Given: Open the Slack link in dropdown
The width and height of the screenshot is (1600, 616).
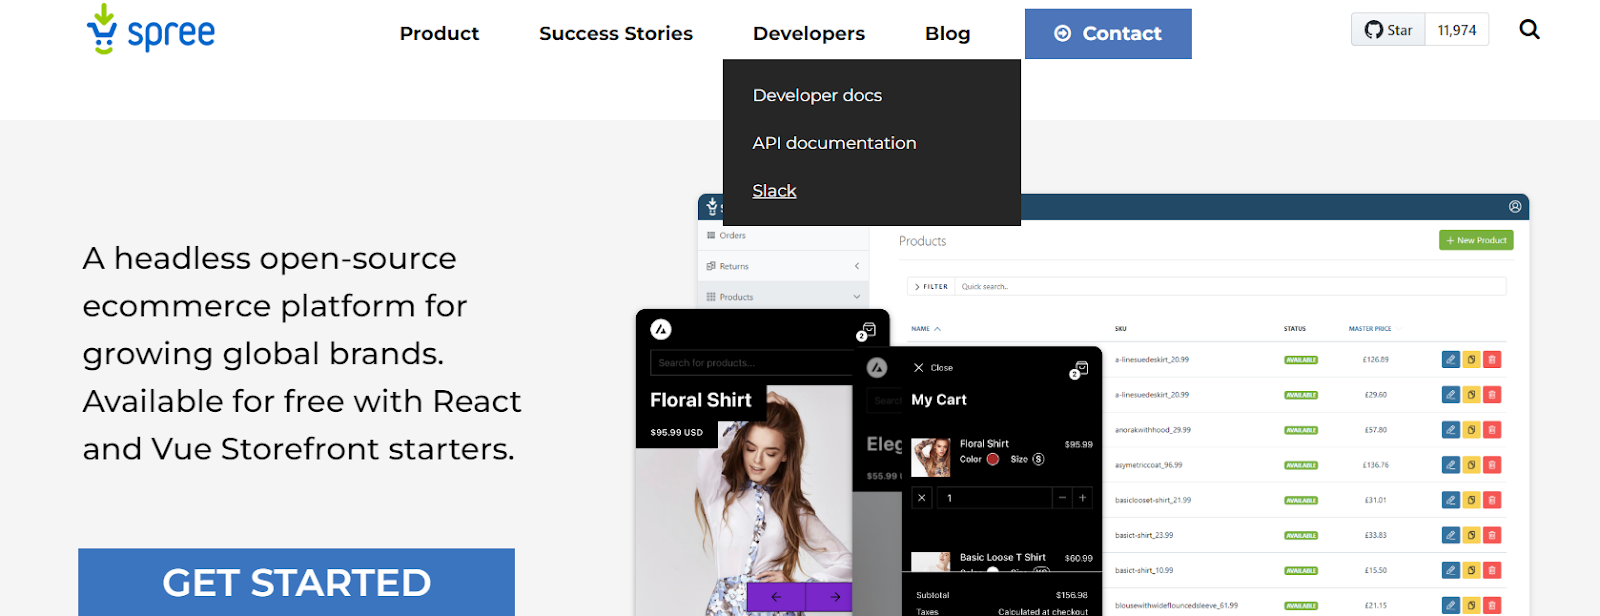Looking at the screenshot, I should 774,191.
